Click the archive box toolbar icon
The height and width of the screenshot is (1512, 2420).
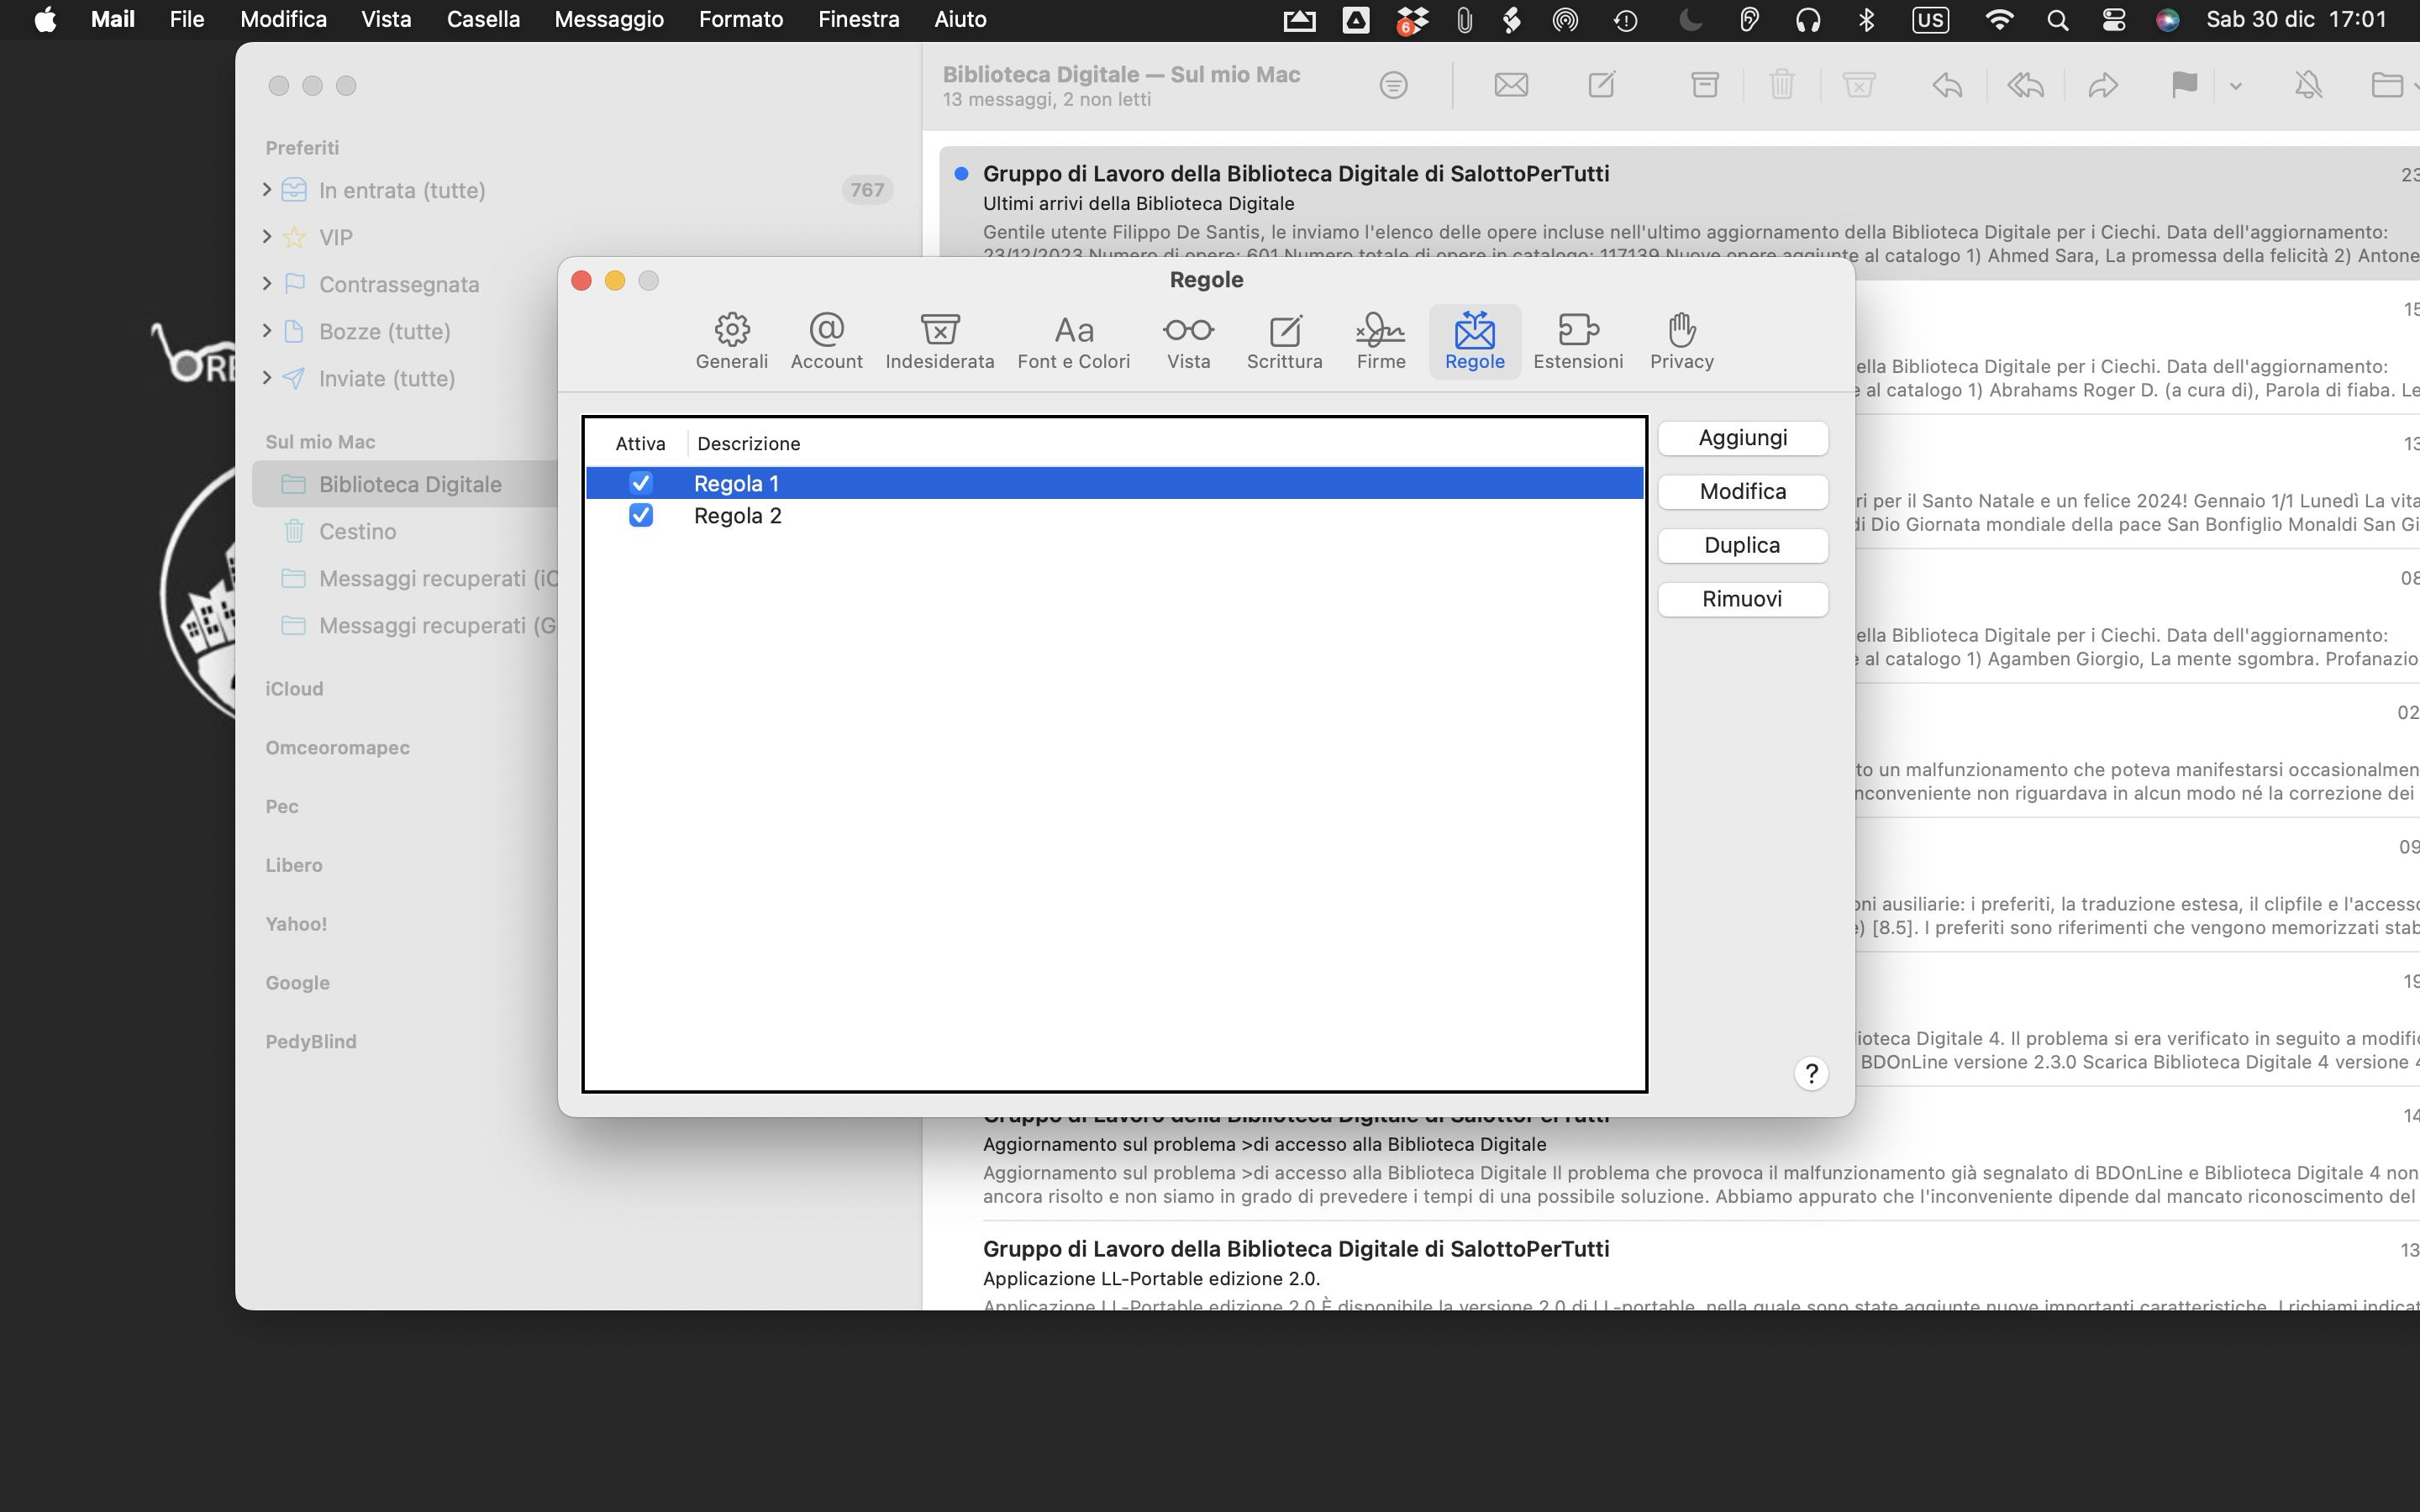click(1704, 85)
